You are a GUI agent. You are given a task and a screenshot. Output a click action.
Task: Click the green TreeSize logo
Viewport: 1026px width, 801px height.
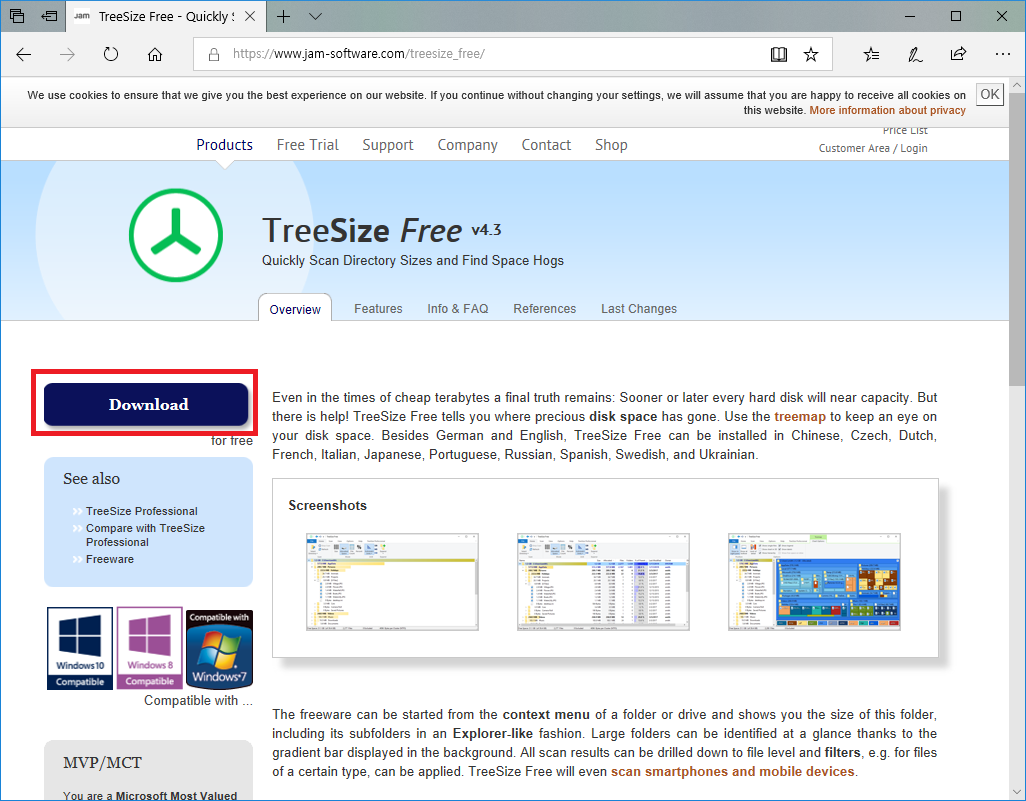pyautogui.click(x=175, y=235)
